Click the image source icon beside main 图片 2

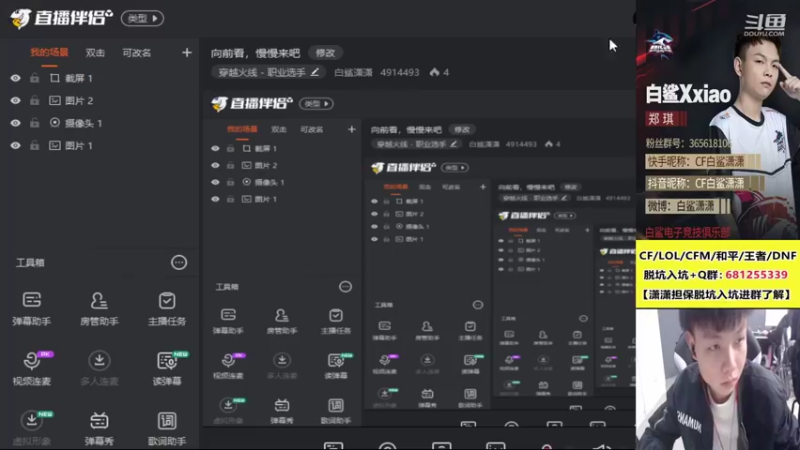pyautogui.click(x=55, y=101)
